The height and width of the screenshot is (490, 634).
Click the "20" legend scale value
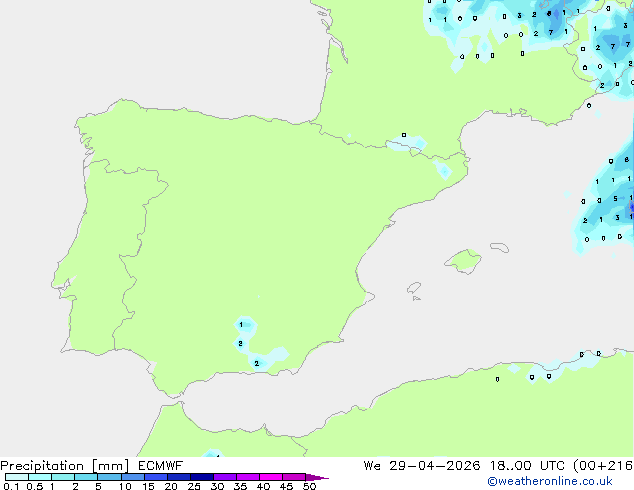(x=171, y=486)
